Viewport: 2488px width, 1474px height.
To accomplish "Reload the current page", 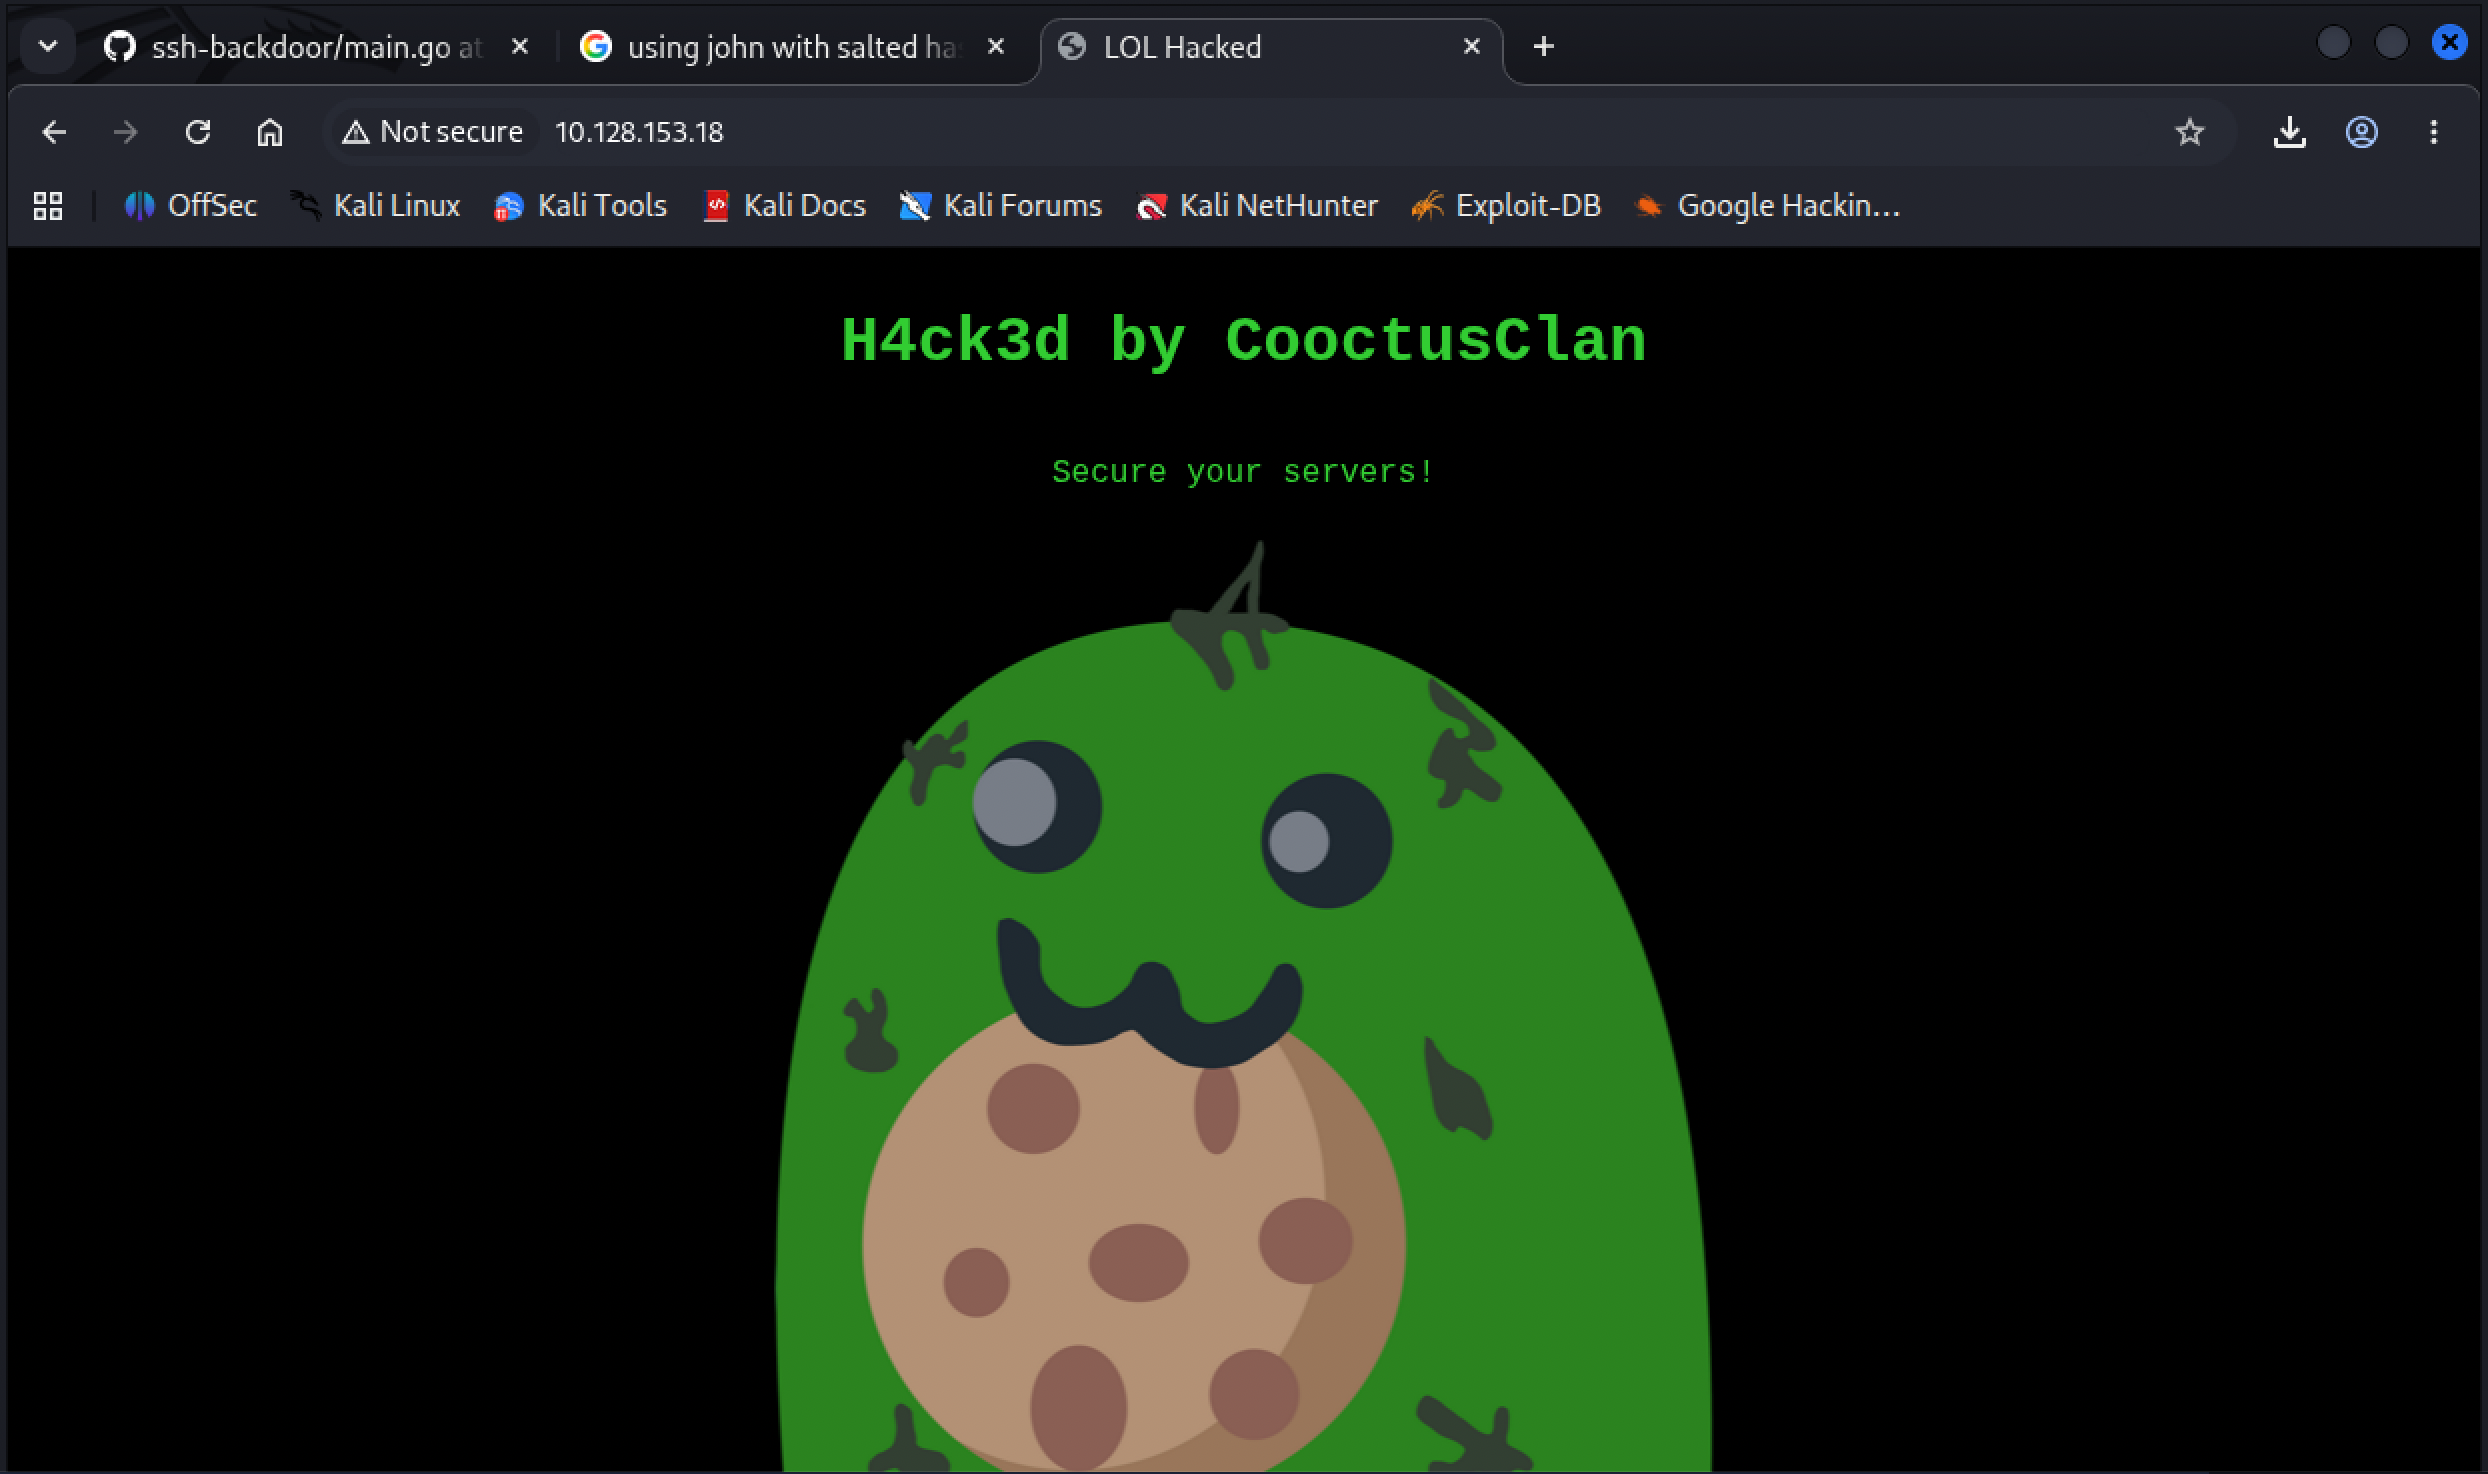I will (x=198, y=132).
